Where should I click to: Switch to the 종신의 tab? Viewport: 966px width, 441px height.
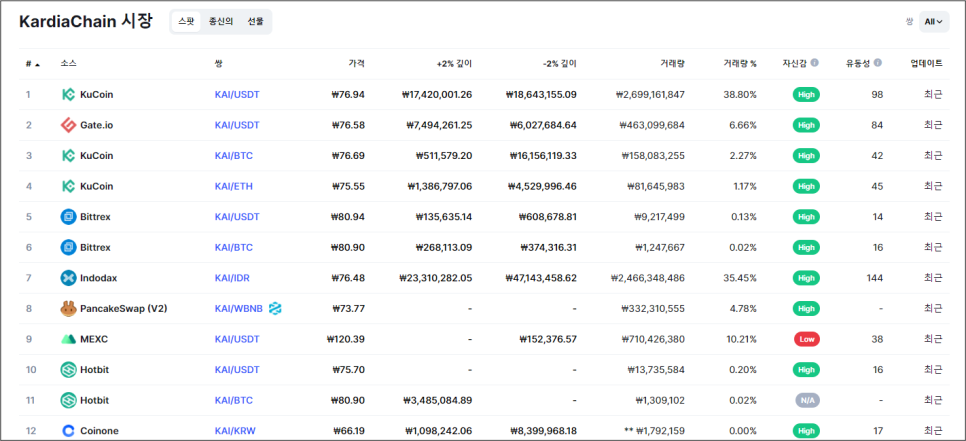220,21
